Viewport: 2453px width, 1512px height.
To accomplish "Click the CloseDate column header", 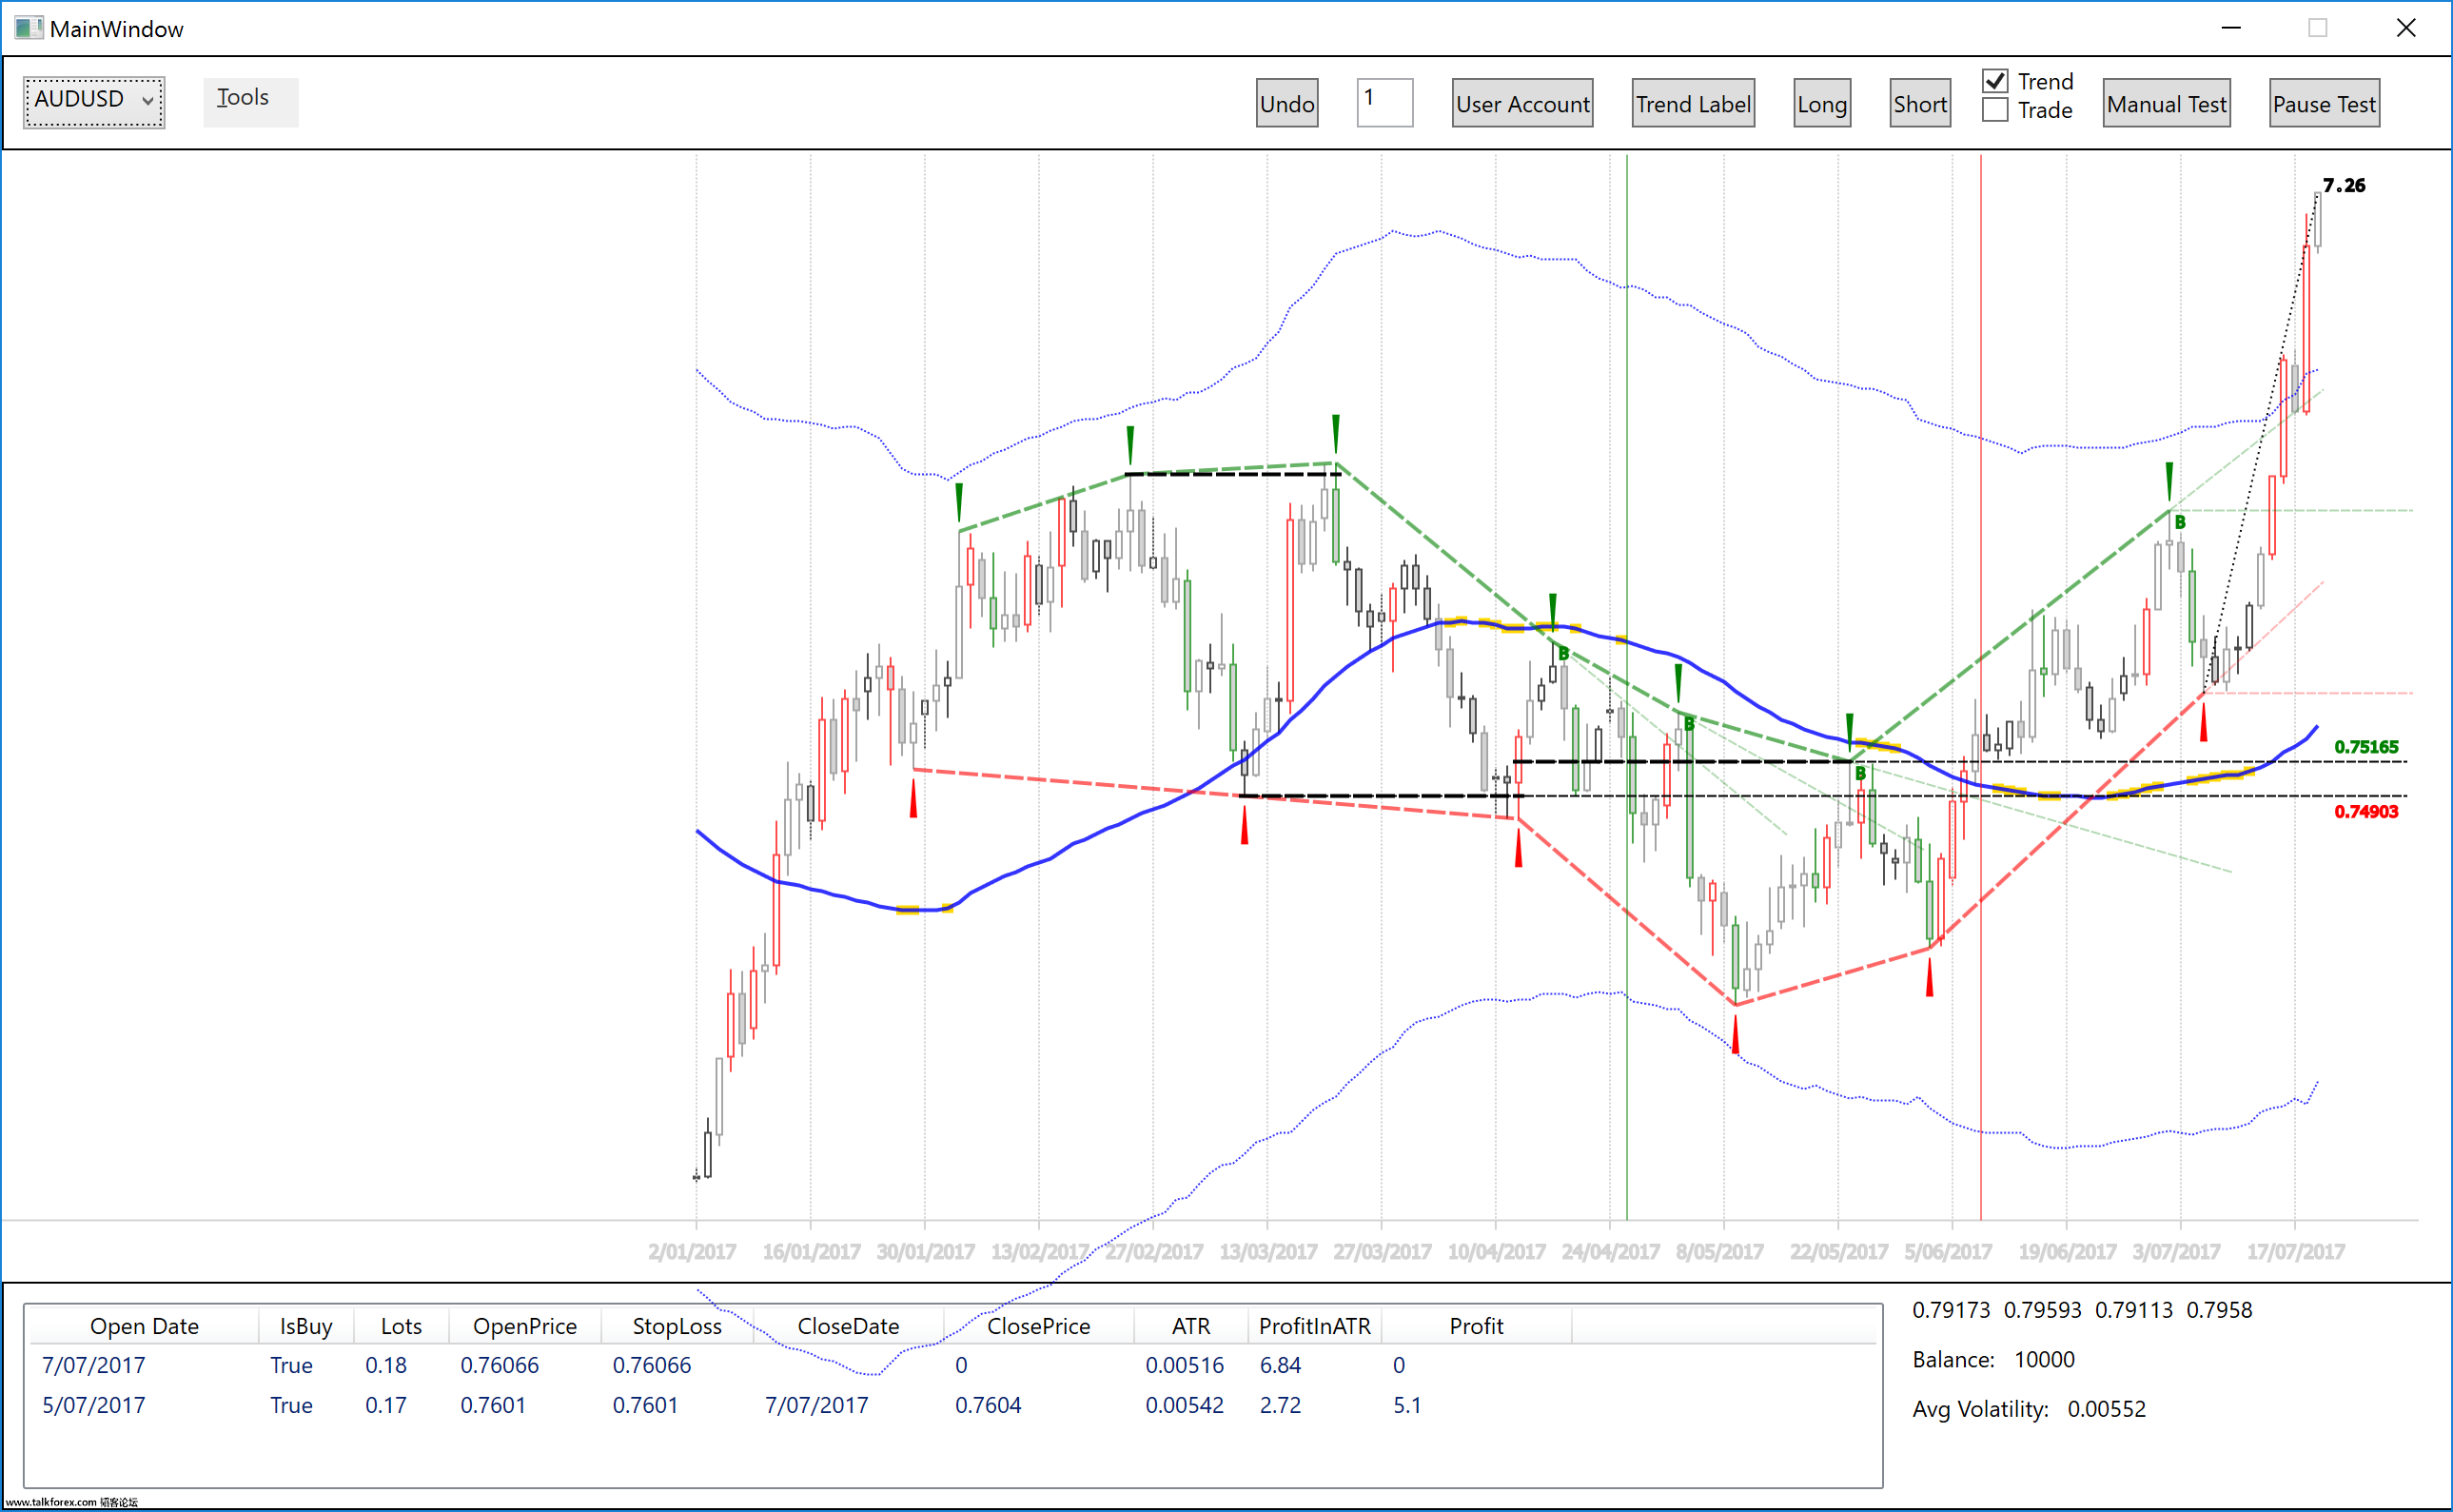I will tap(848, 1326).
